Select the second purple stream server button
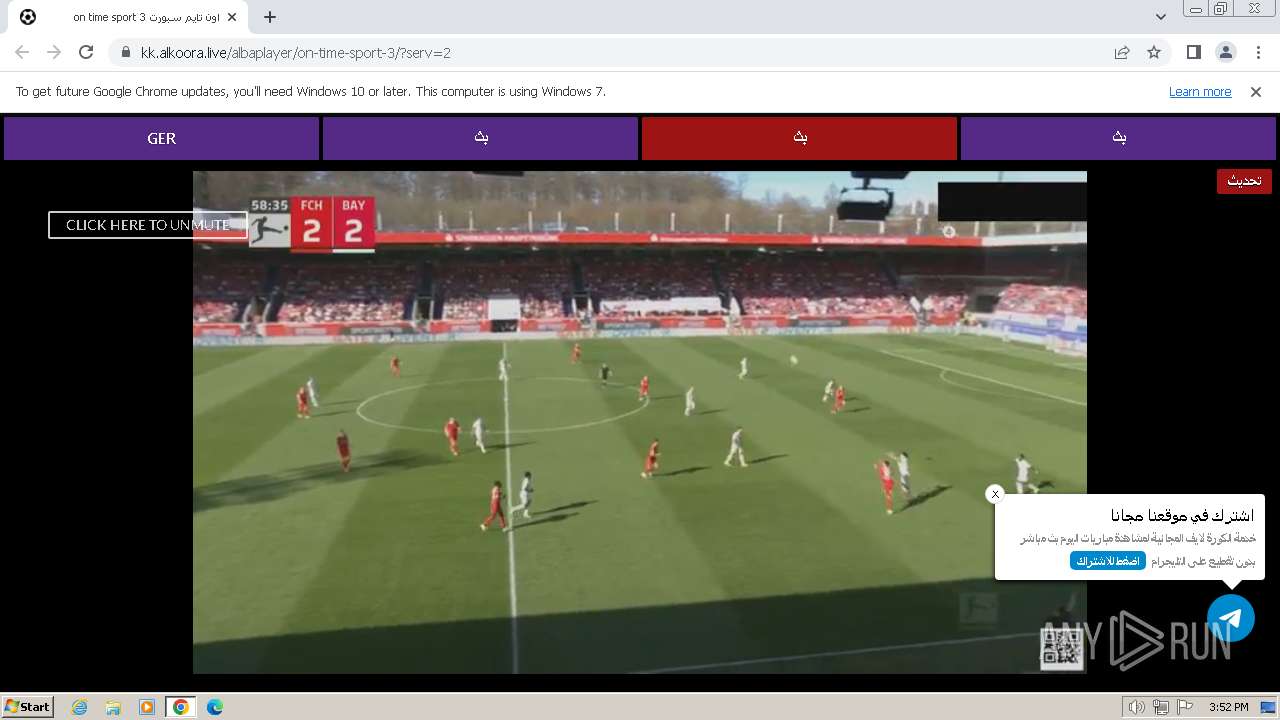This screenshot has width=1280, height=720. (480, 138)
